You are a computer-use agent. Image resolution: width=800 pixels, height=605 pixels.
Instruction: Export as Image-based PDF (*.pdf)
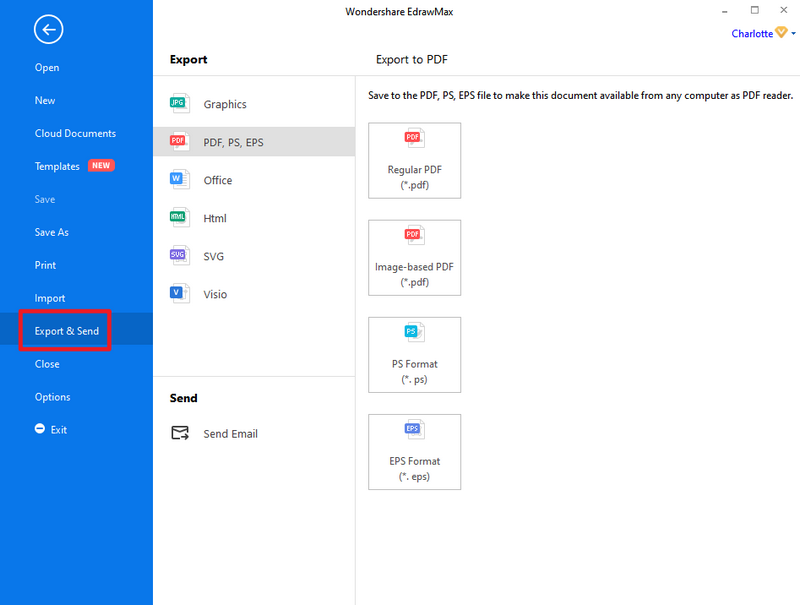click(x=414, y=258)
